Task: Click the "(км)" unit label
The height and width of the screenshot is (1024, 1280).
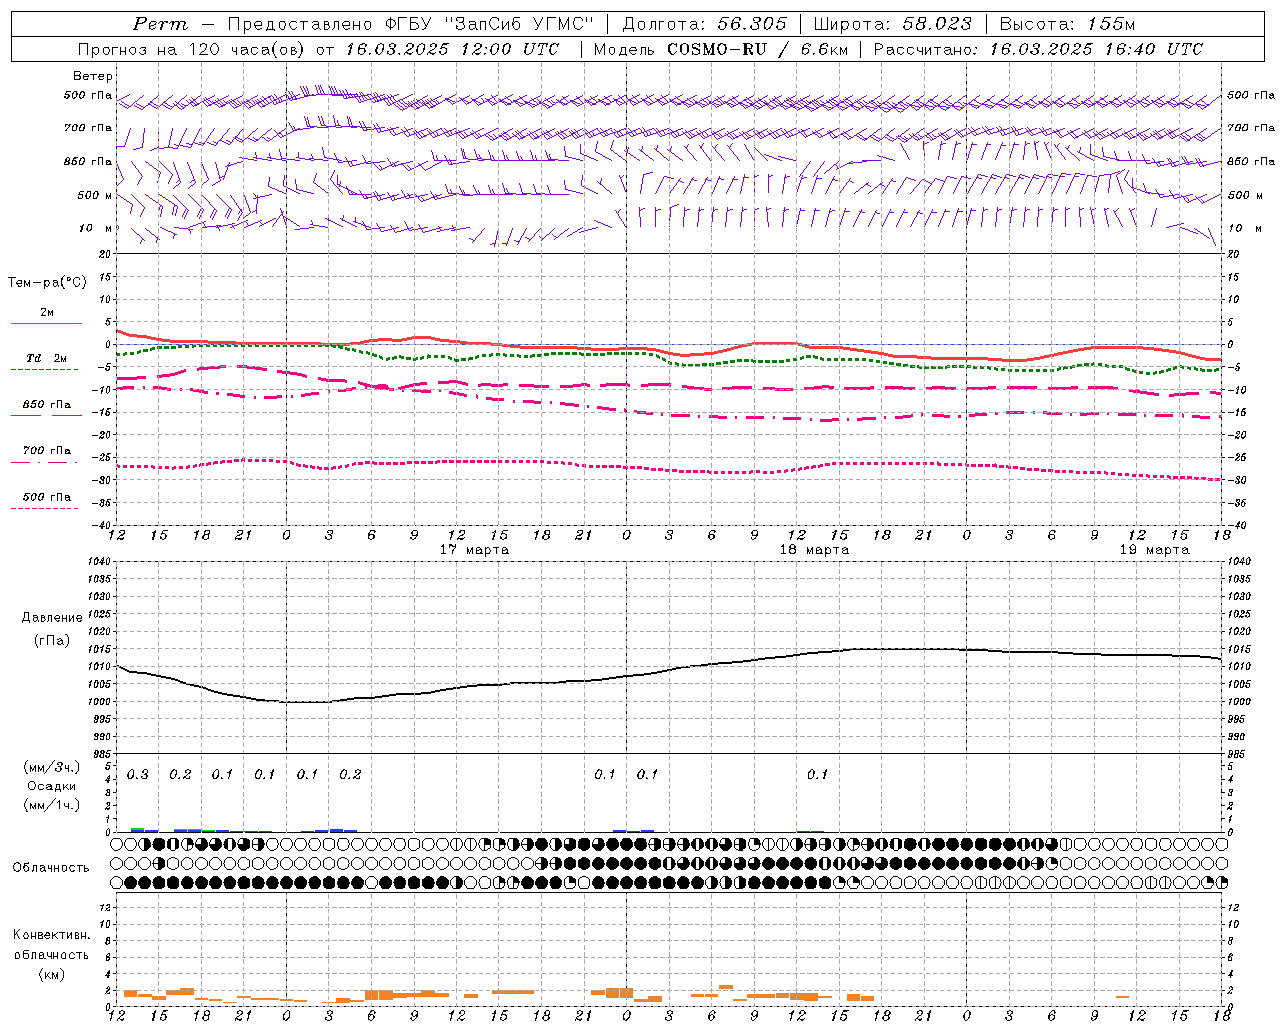Action: point(51,974)
